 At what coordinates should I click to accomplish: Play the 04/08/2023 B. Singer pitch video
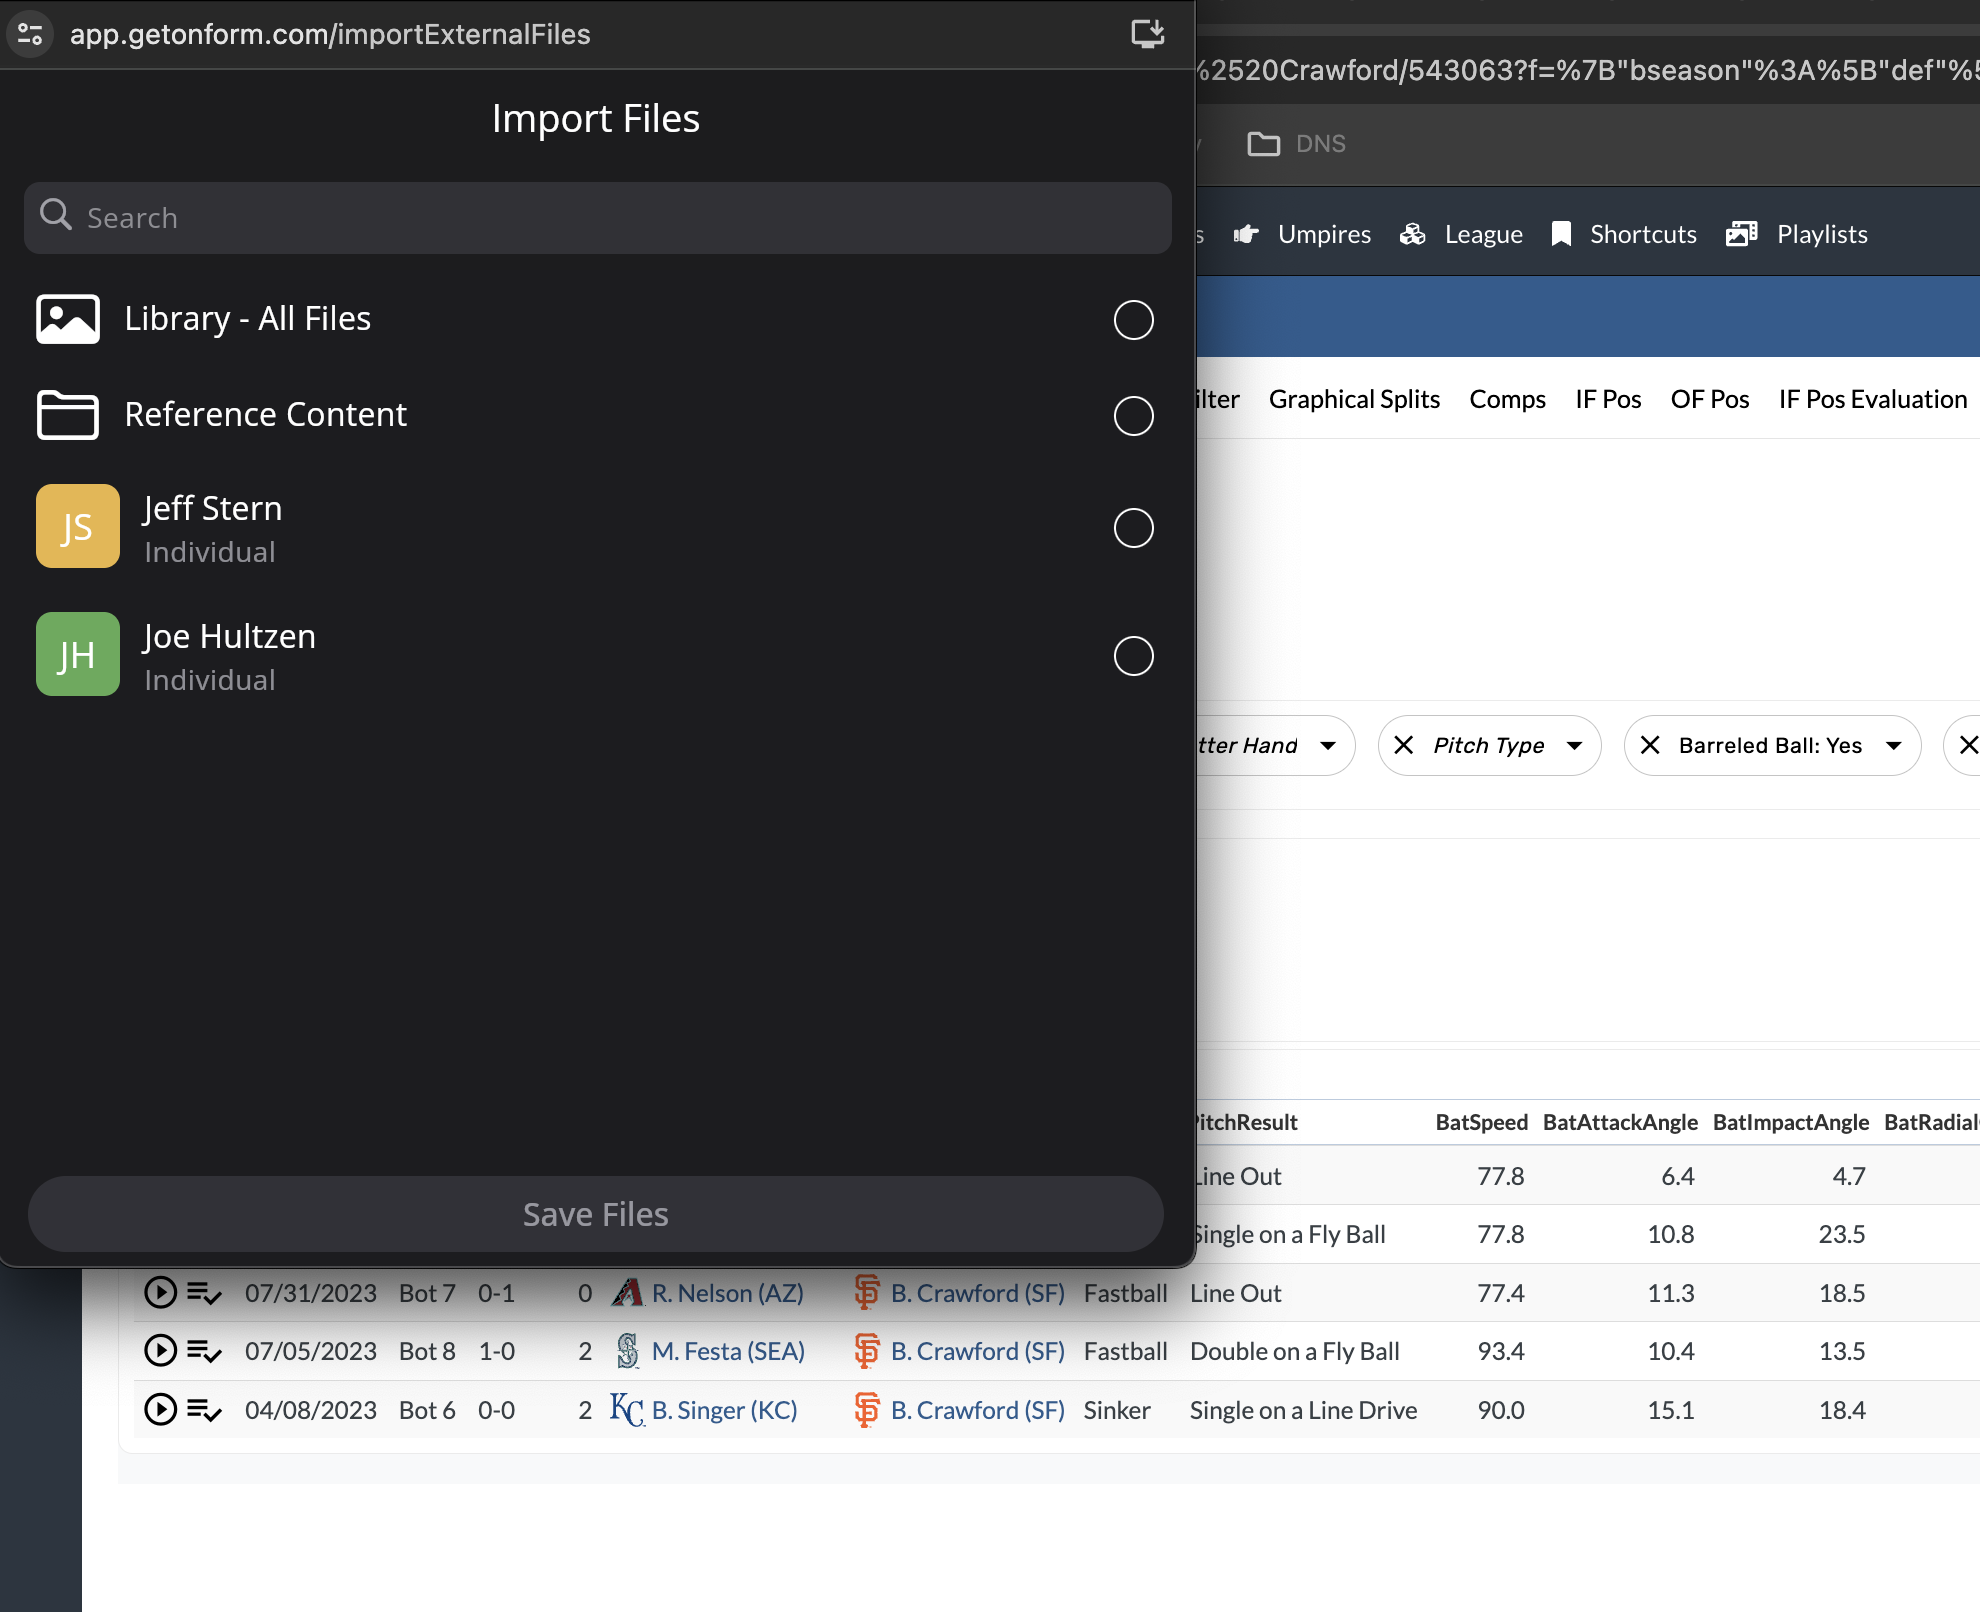point(160,1410)
